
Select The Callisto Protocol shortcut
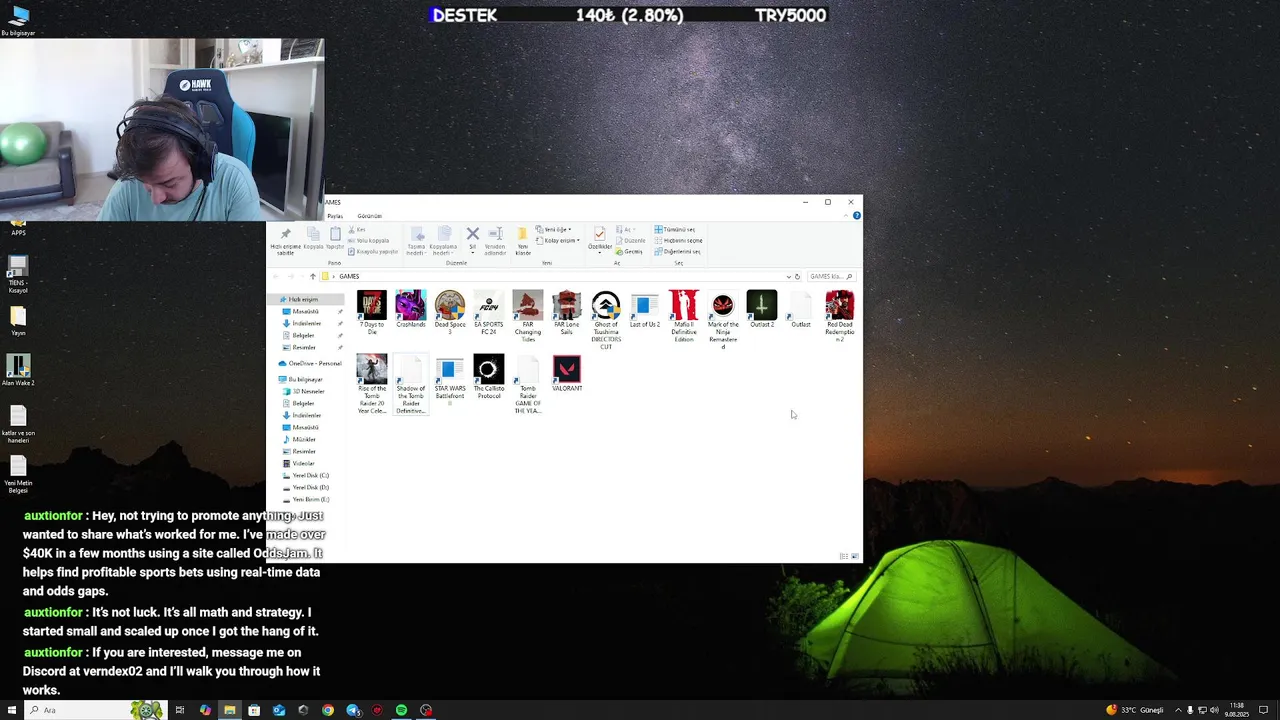click(489, 376)
